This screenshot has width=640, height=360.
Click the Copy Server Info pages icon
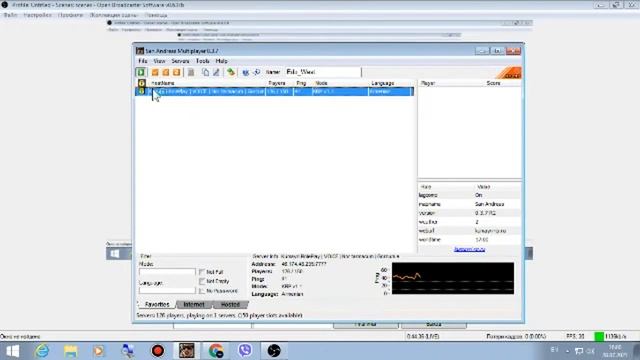(x=205, y=72)
